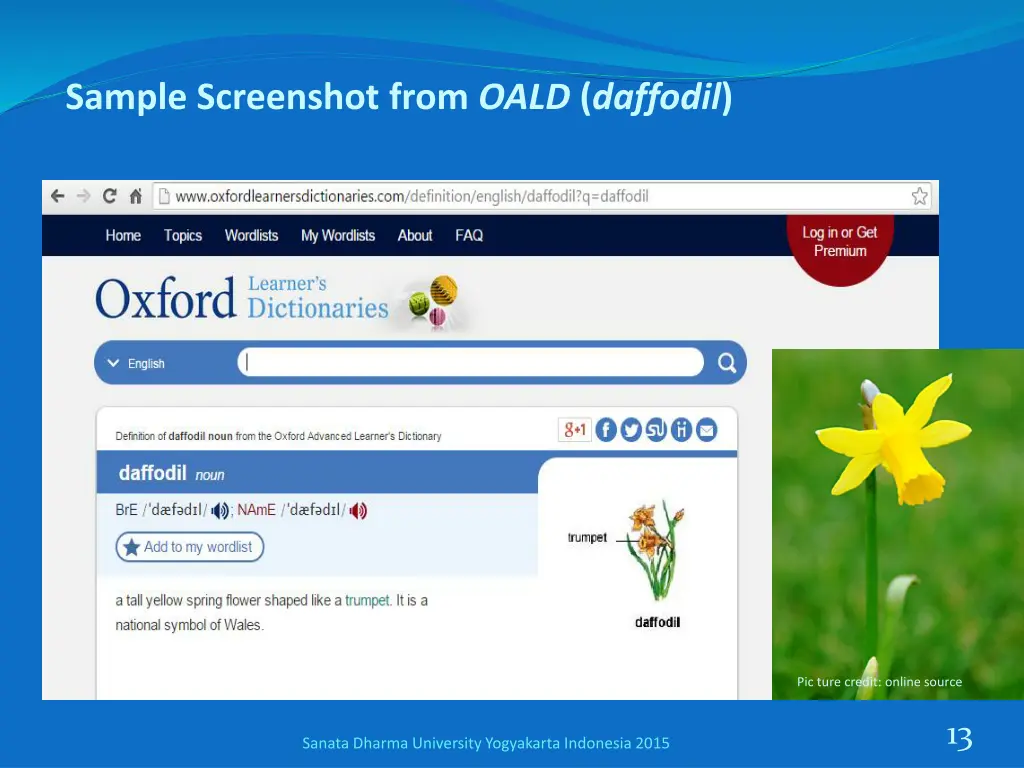The image size is (1024, 768).
Task: Click the page icon in the address bar
Action: click(165, 196)
